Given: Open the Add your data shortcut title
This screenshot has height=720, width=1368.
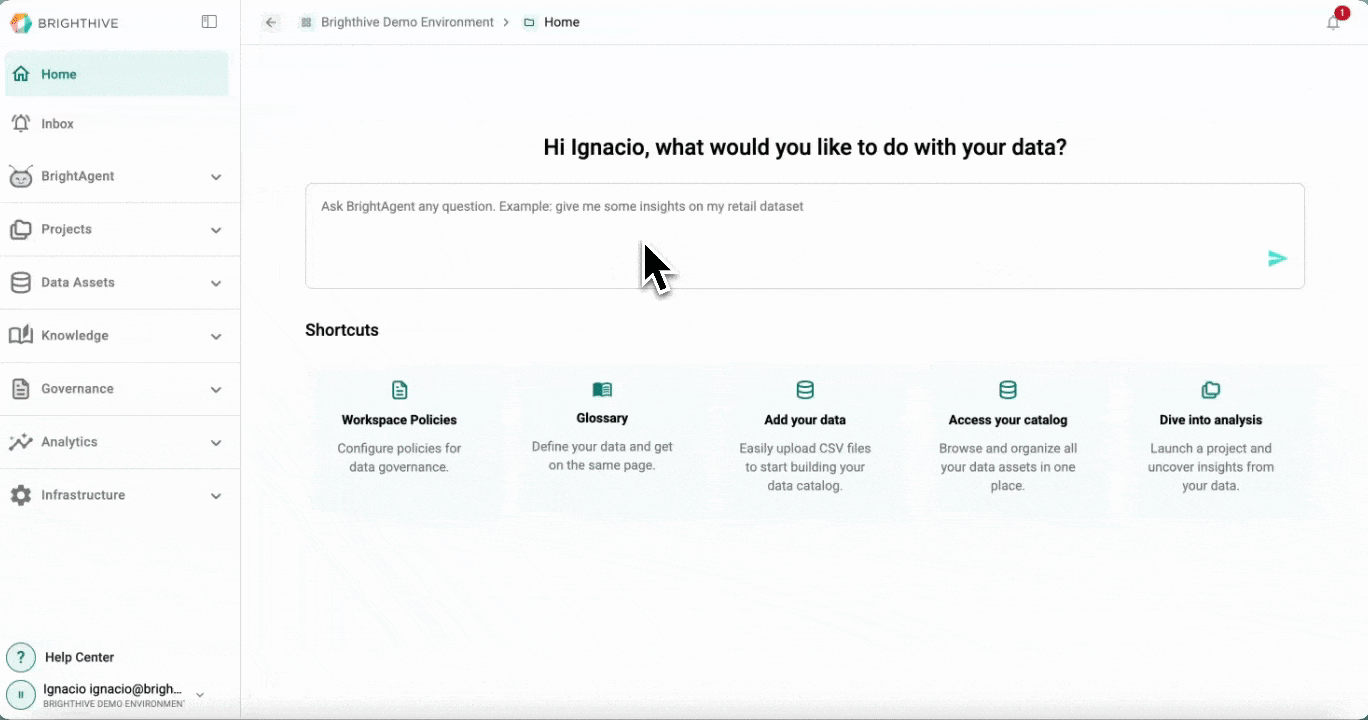Looking at the screenshot, I should coord(805,420).
